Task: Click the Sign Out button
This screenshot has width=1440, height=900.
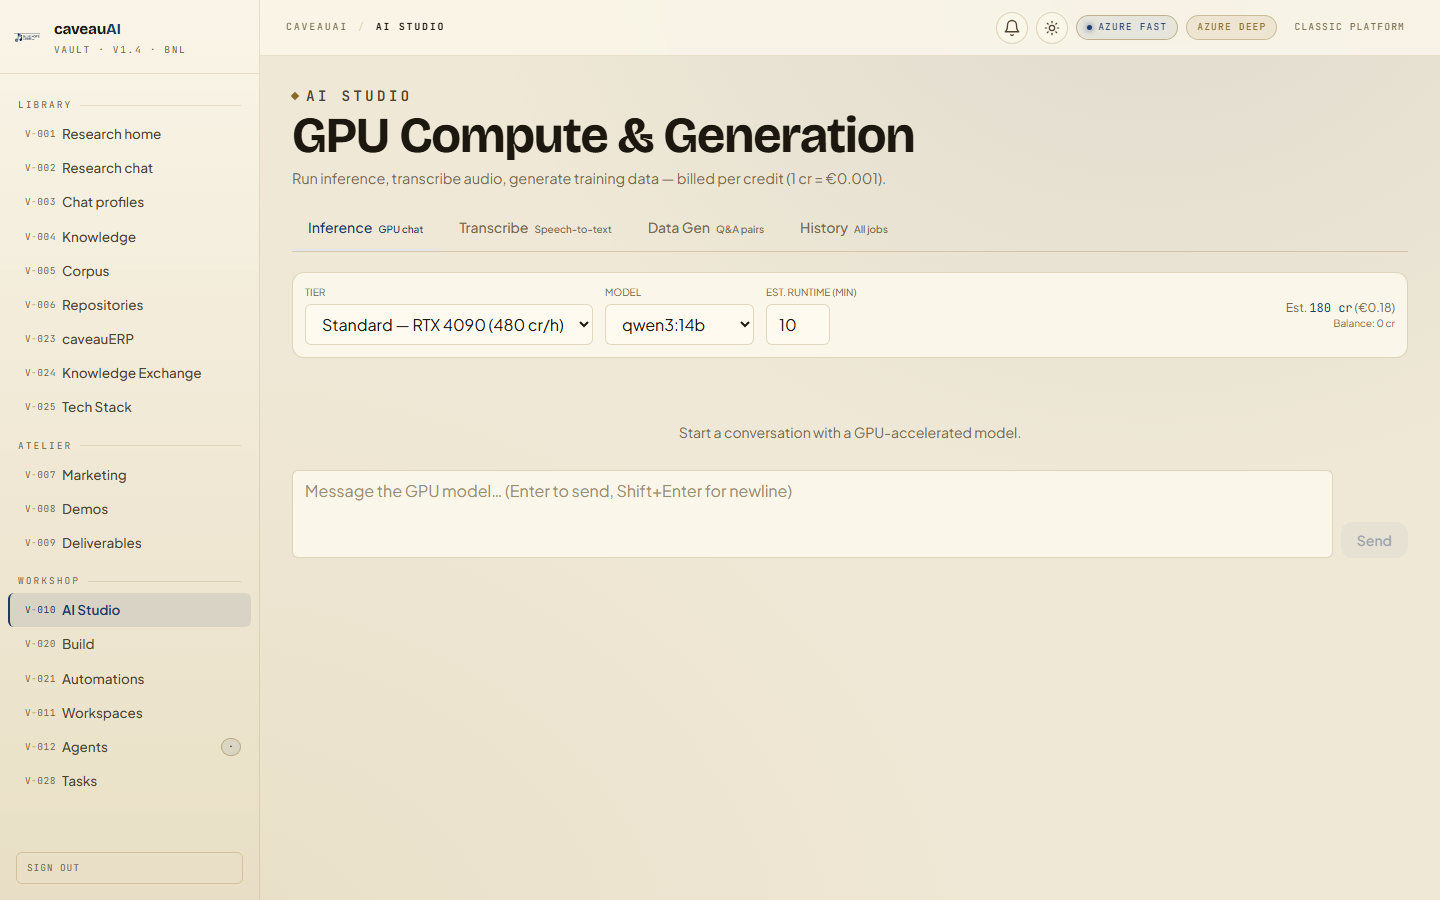Action: coord(129,868)
